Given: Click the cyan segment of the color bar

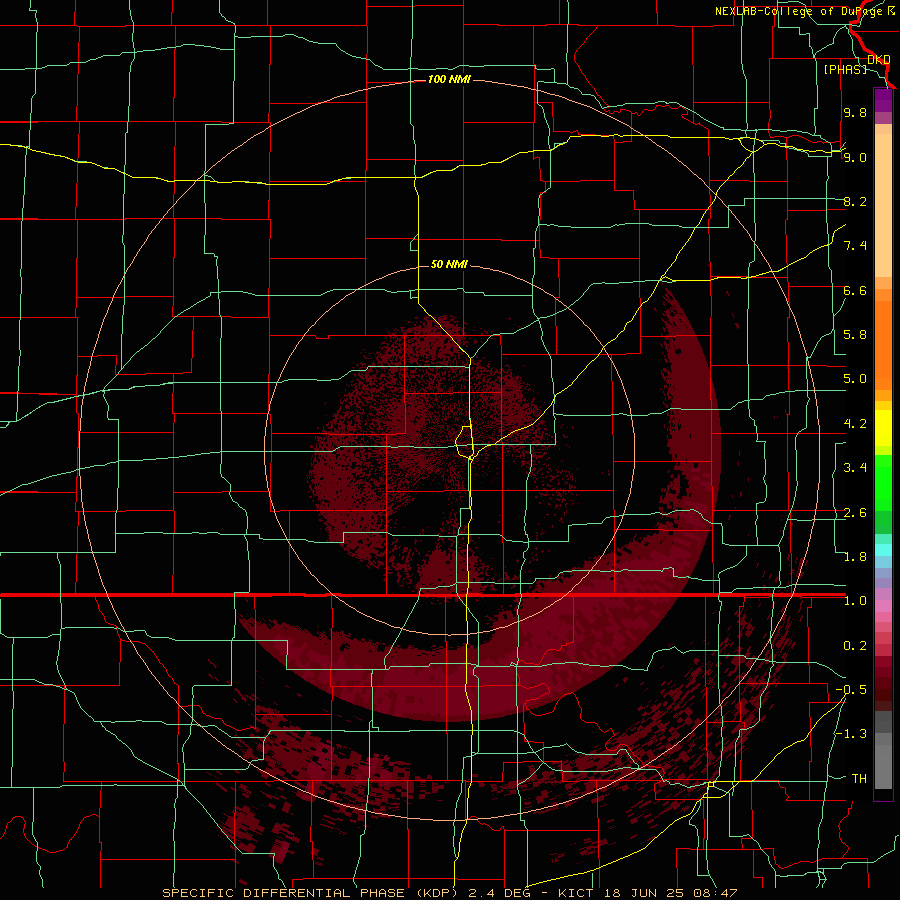Looking at the screenshot, I should click(883, 550).
